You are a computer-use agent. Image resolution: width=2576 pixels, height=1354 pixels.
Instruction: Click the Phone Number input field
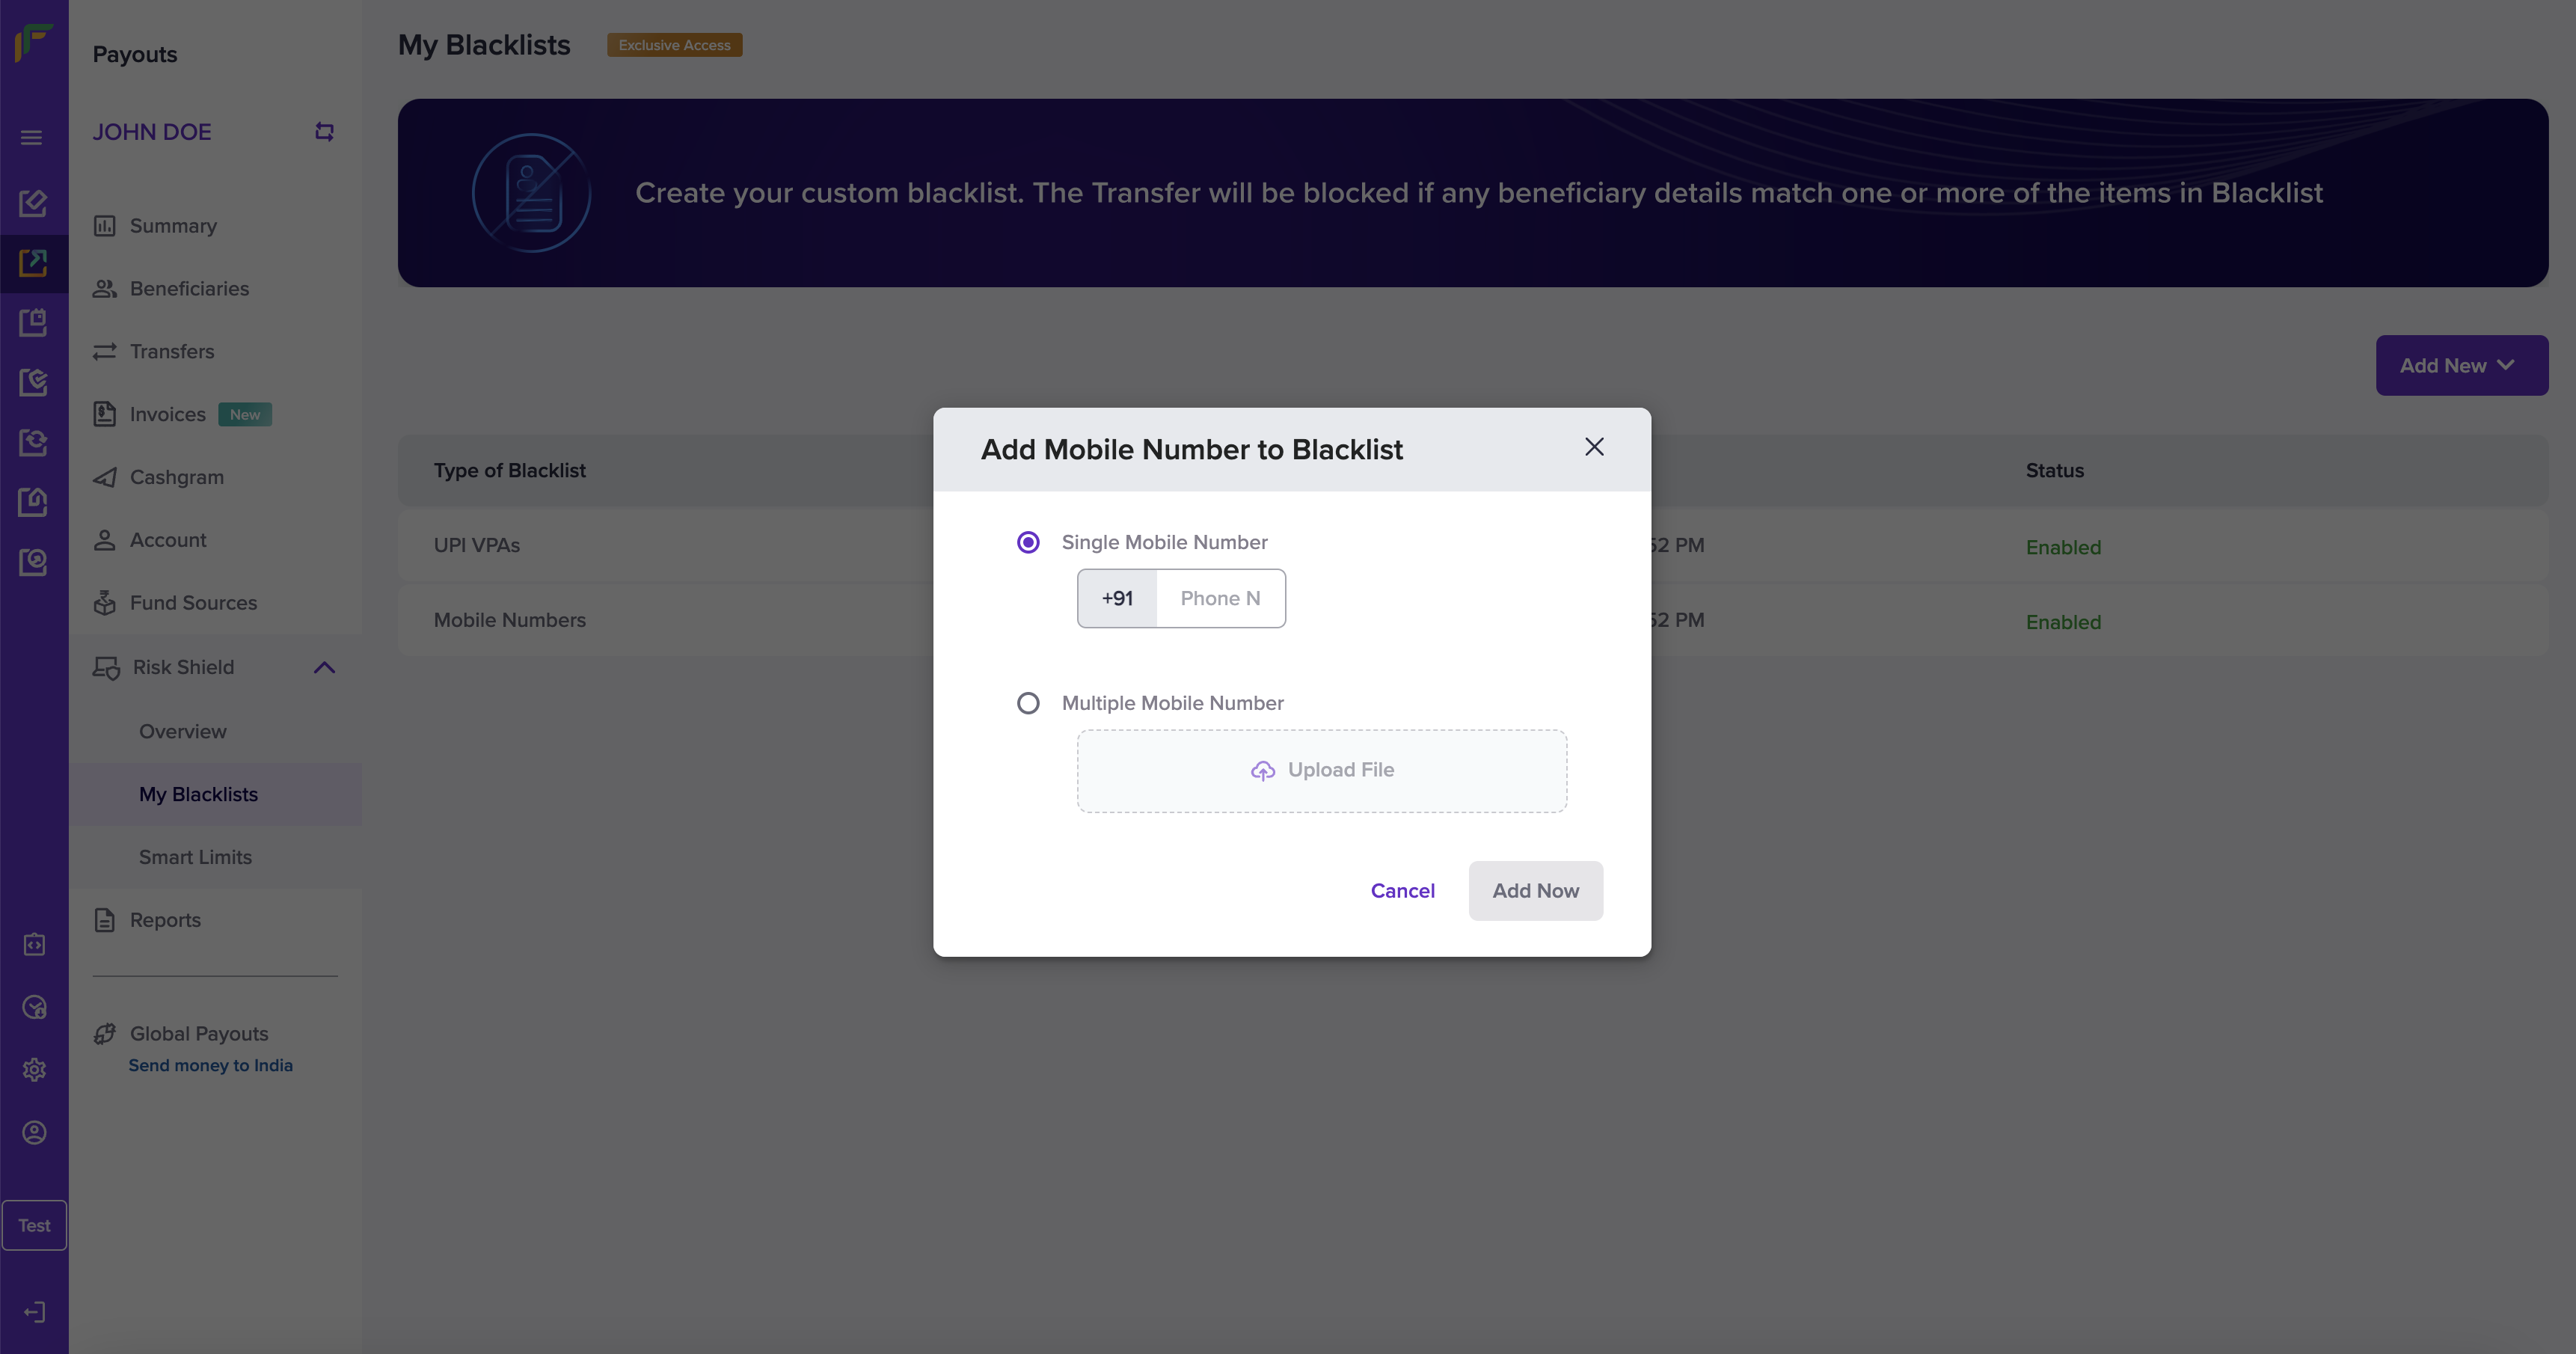pyautogui.click(x=1220, y=598)
